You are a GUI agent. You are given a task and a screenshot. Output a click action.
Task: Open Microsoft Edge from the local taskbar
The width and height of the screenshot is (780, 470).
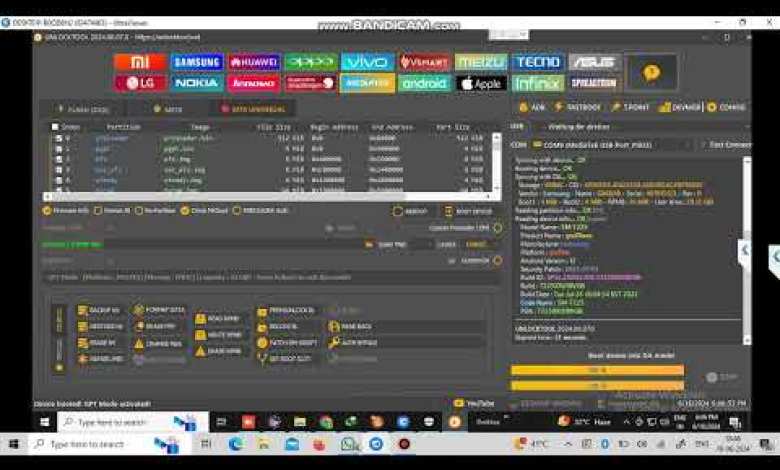[236, 444]
